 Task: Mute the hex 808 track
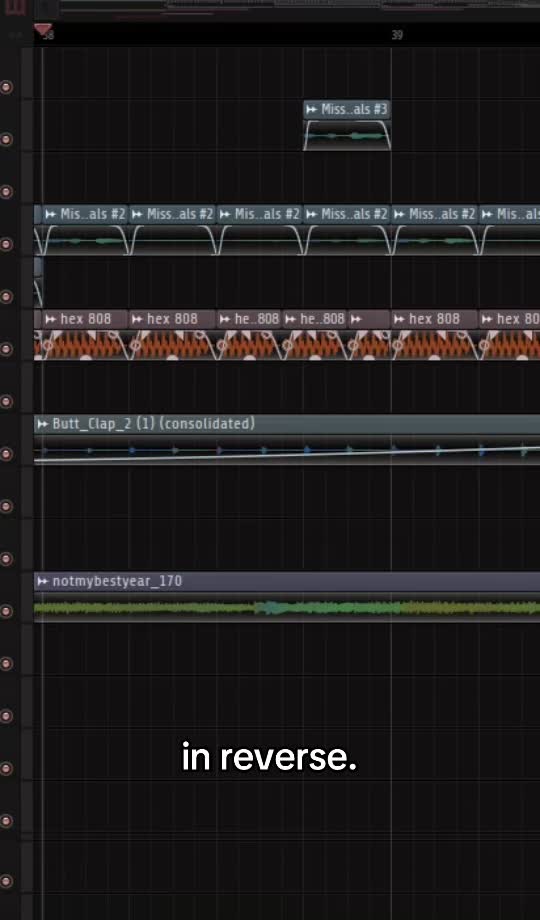pos(6,349)
